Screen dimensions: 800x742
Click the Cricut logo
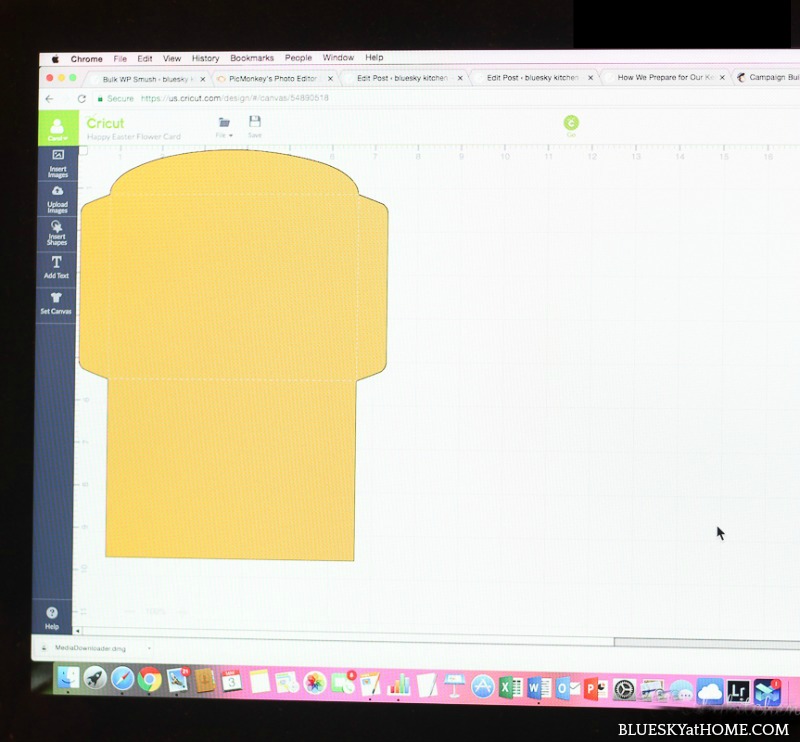(105, 123)
